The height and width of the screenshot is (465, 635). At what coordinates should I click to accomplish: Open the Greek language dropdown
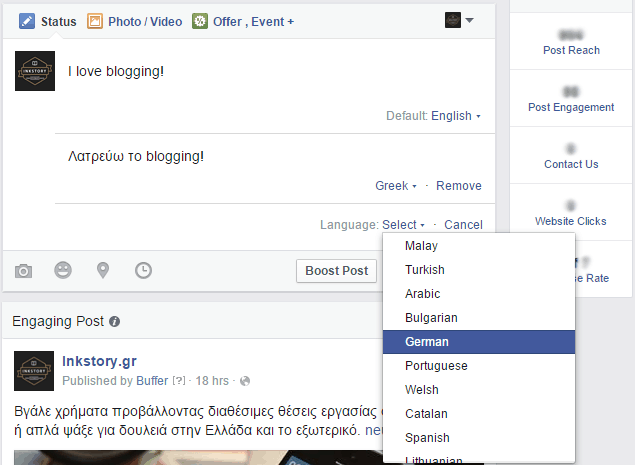396,186
